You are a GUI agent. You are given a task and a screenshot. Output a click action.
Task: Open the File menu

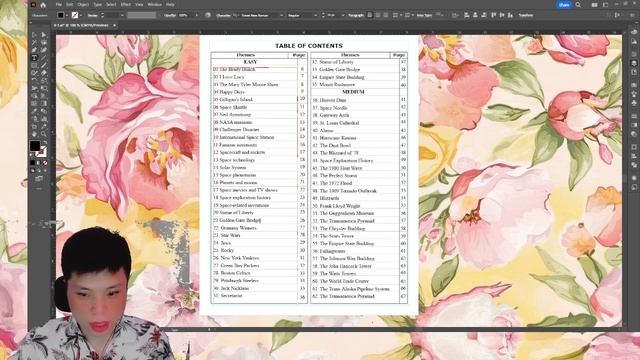[59, 5]
